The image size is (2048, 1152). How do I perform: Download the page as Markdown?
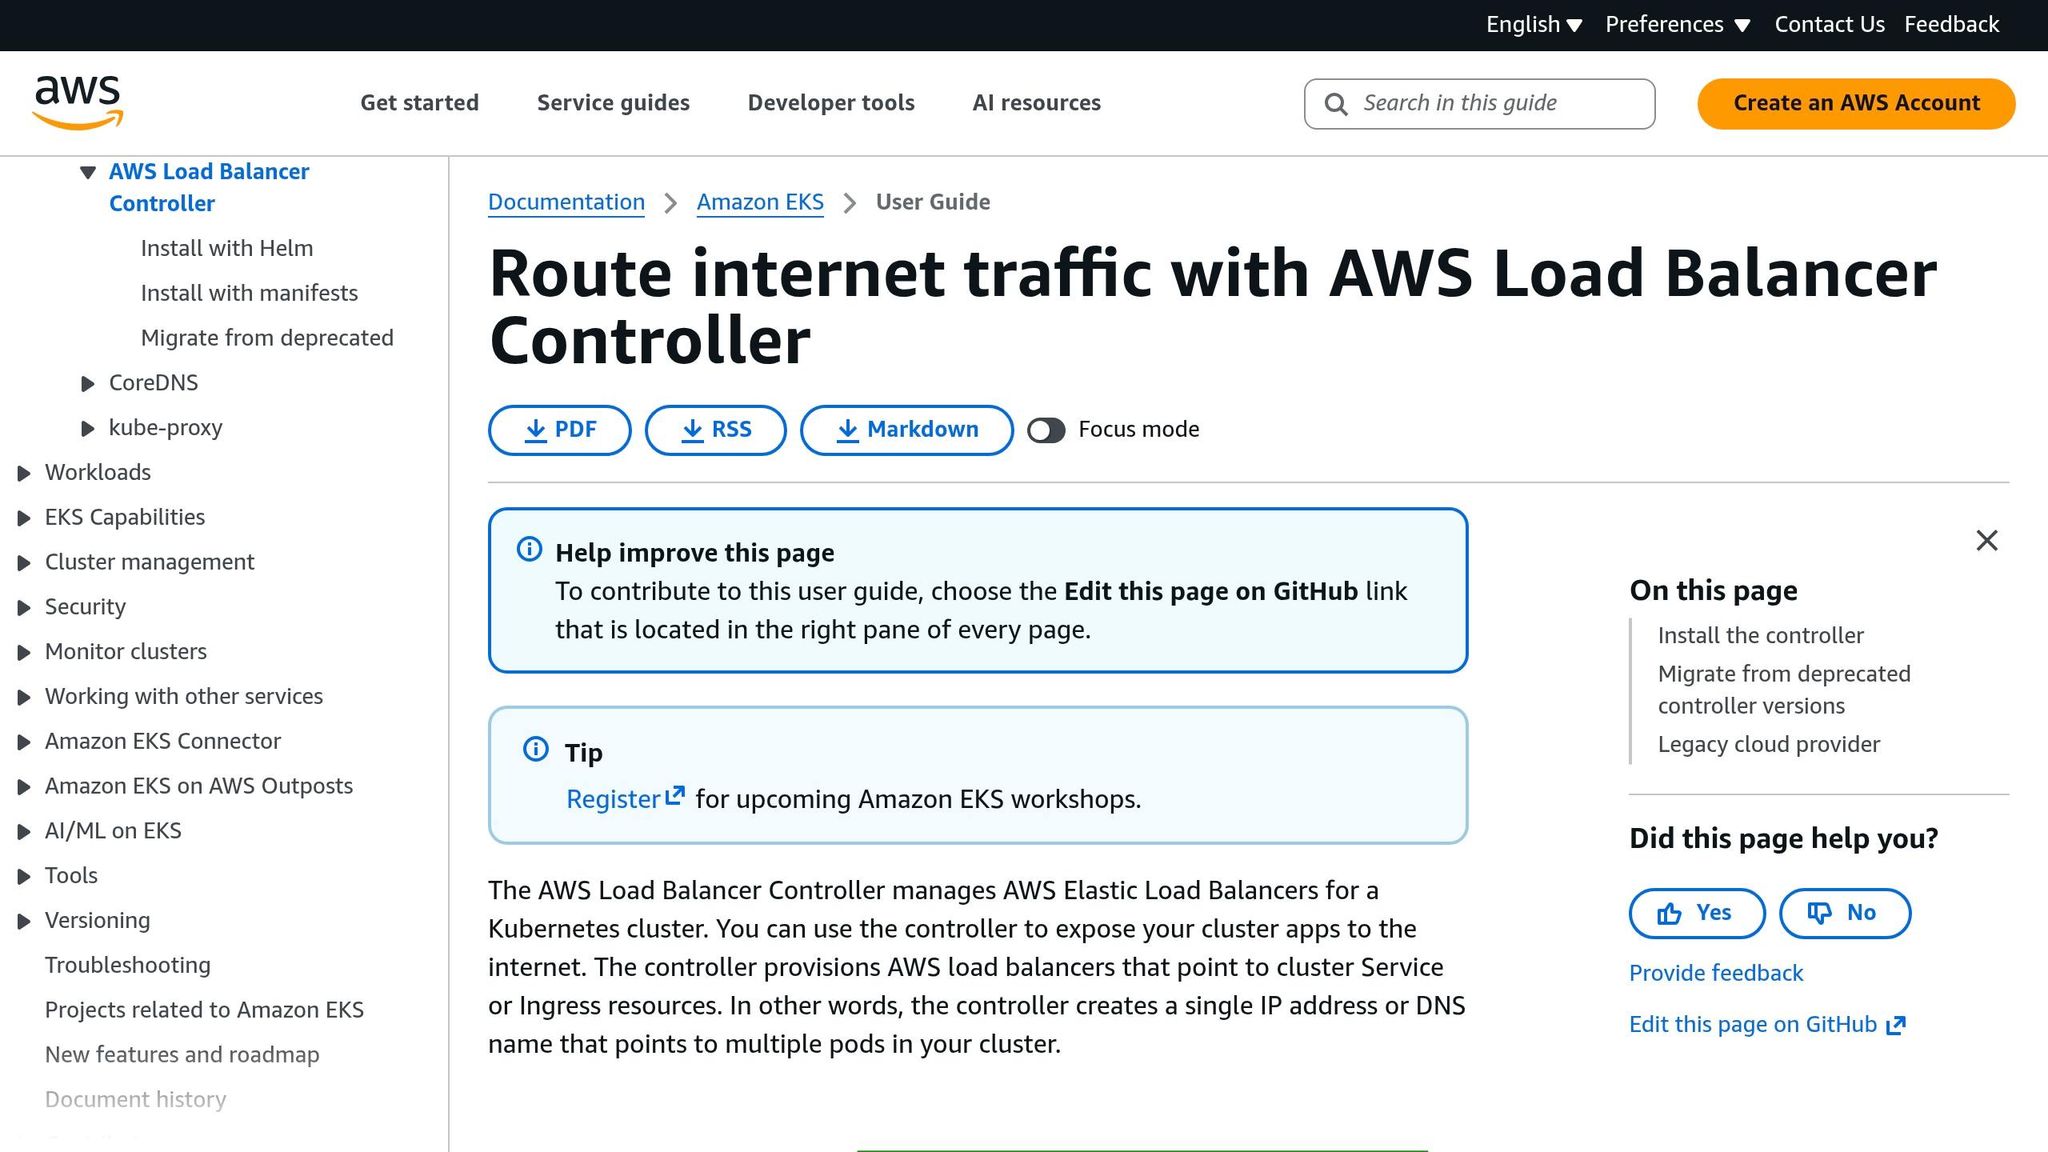pos(906,430)
